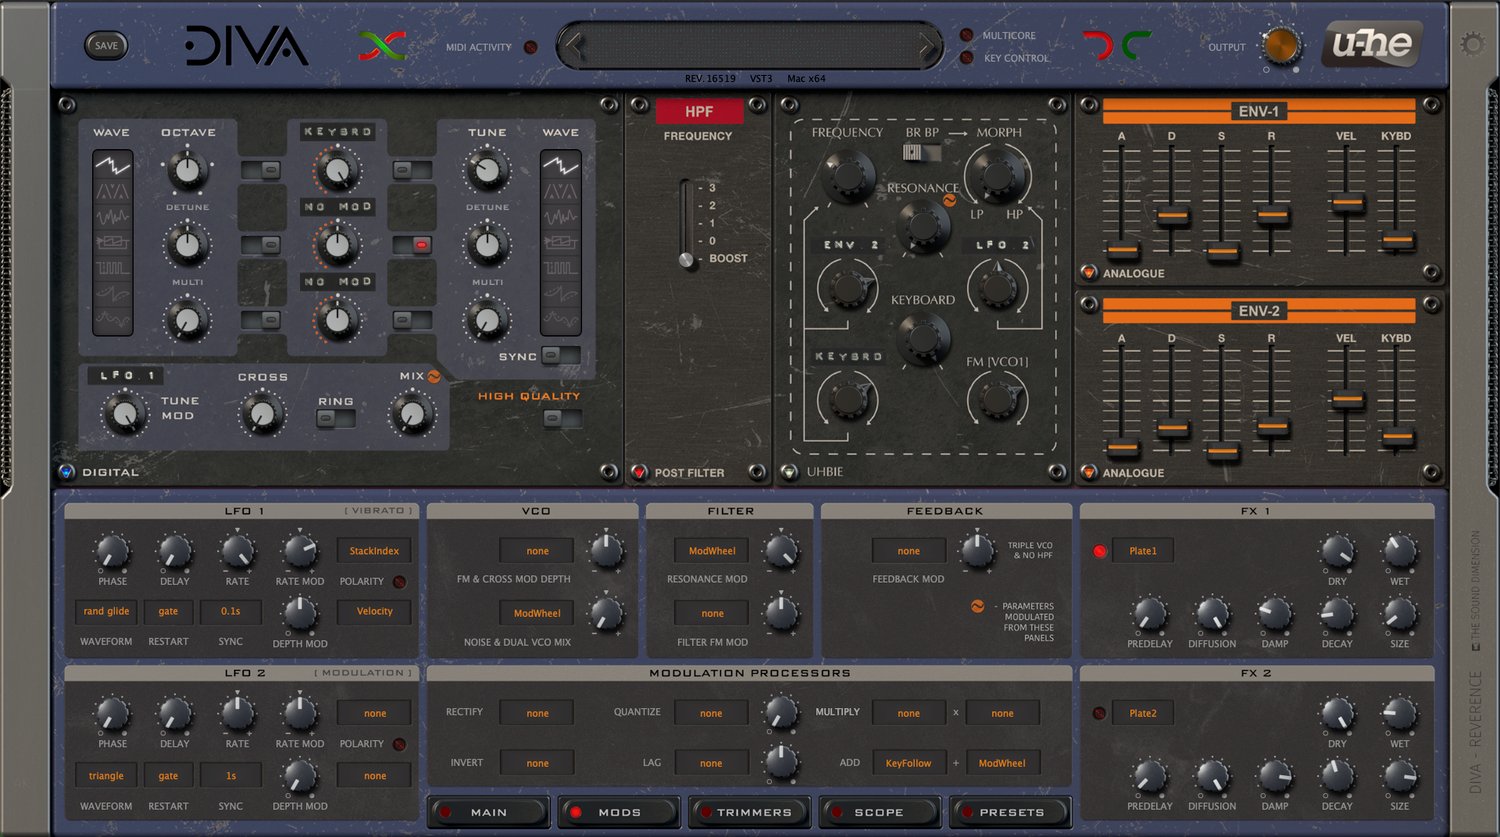
Task: Open the FEEDBACK MOD source dropdown
Action: tap(908, 551)
